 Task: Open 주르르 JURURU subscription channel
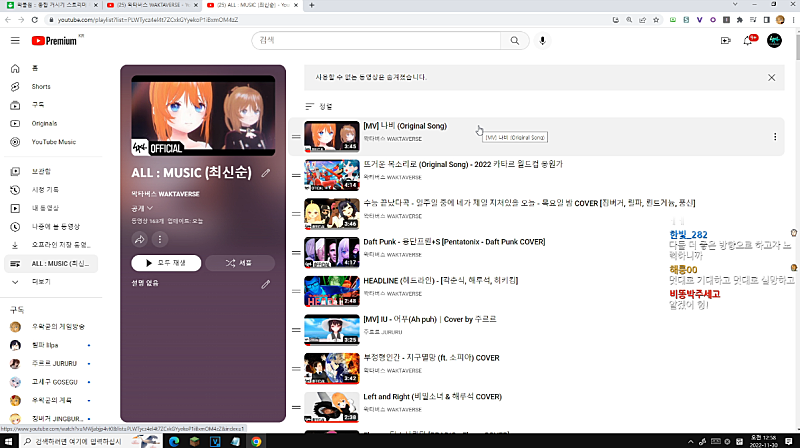pos(51,363)
